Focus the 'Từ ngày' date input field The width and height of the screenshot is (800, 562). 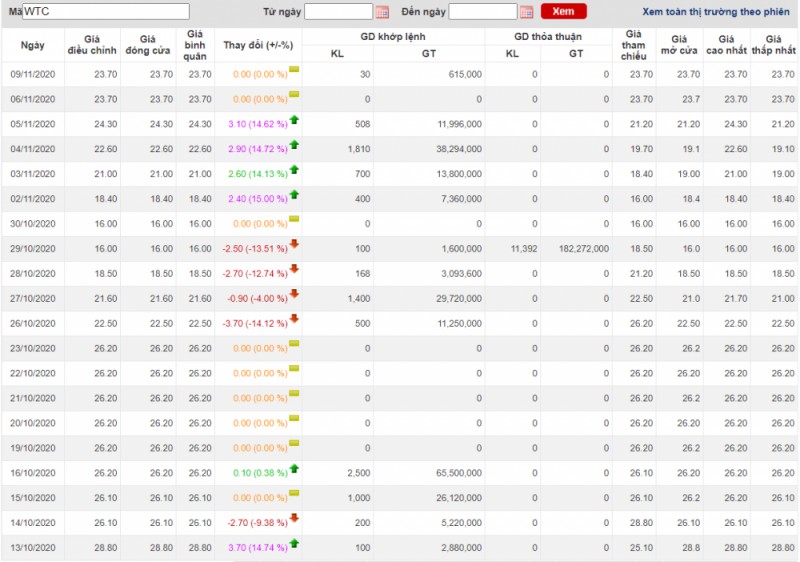[338, 12]
